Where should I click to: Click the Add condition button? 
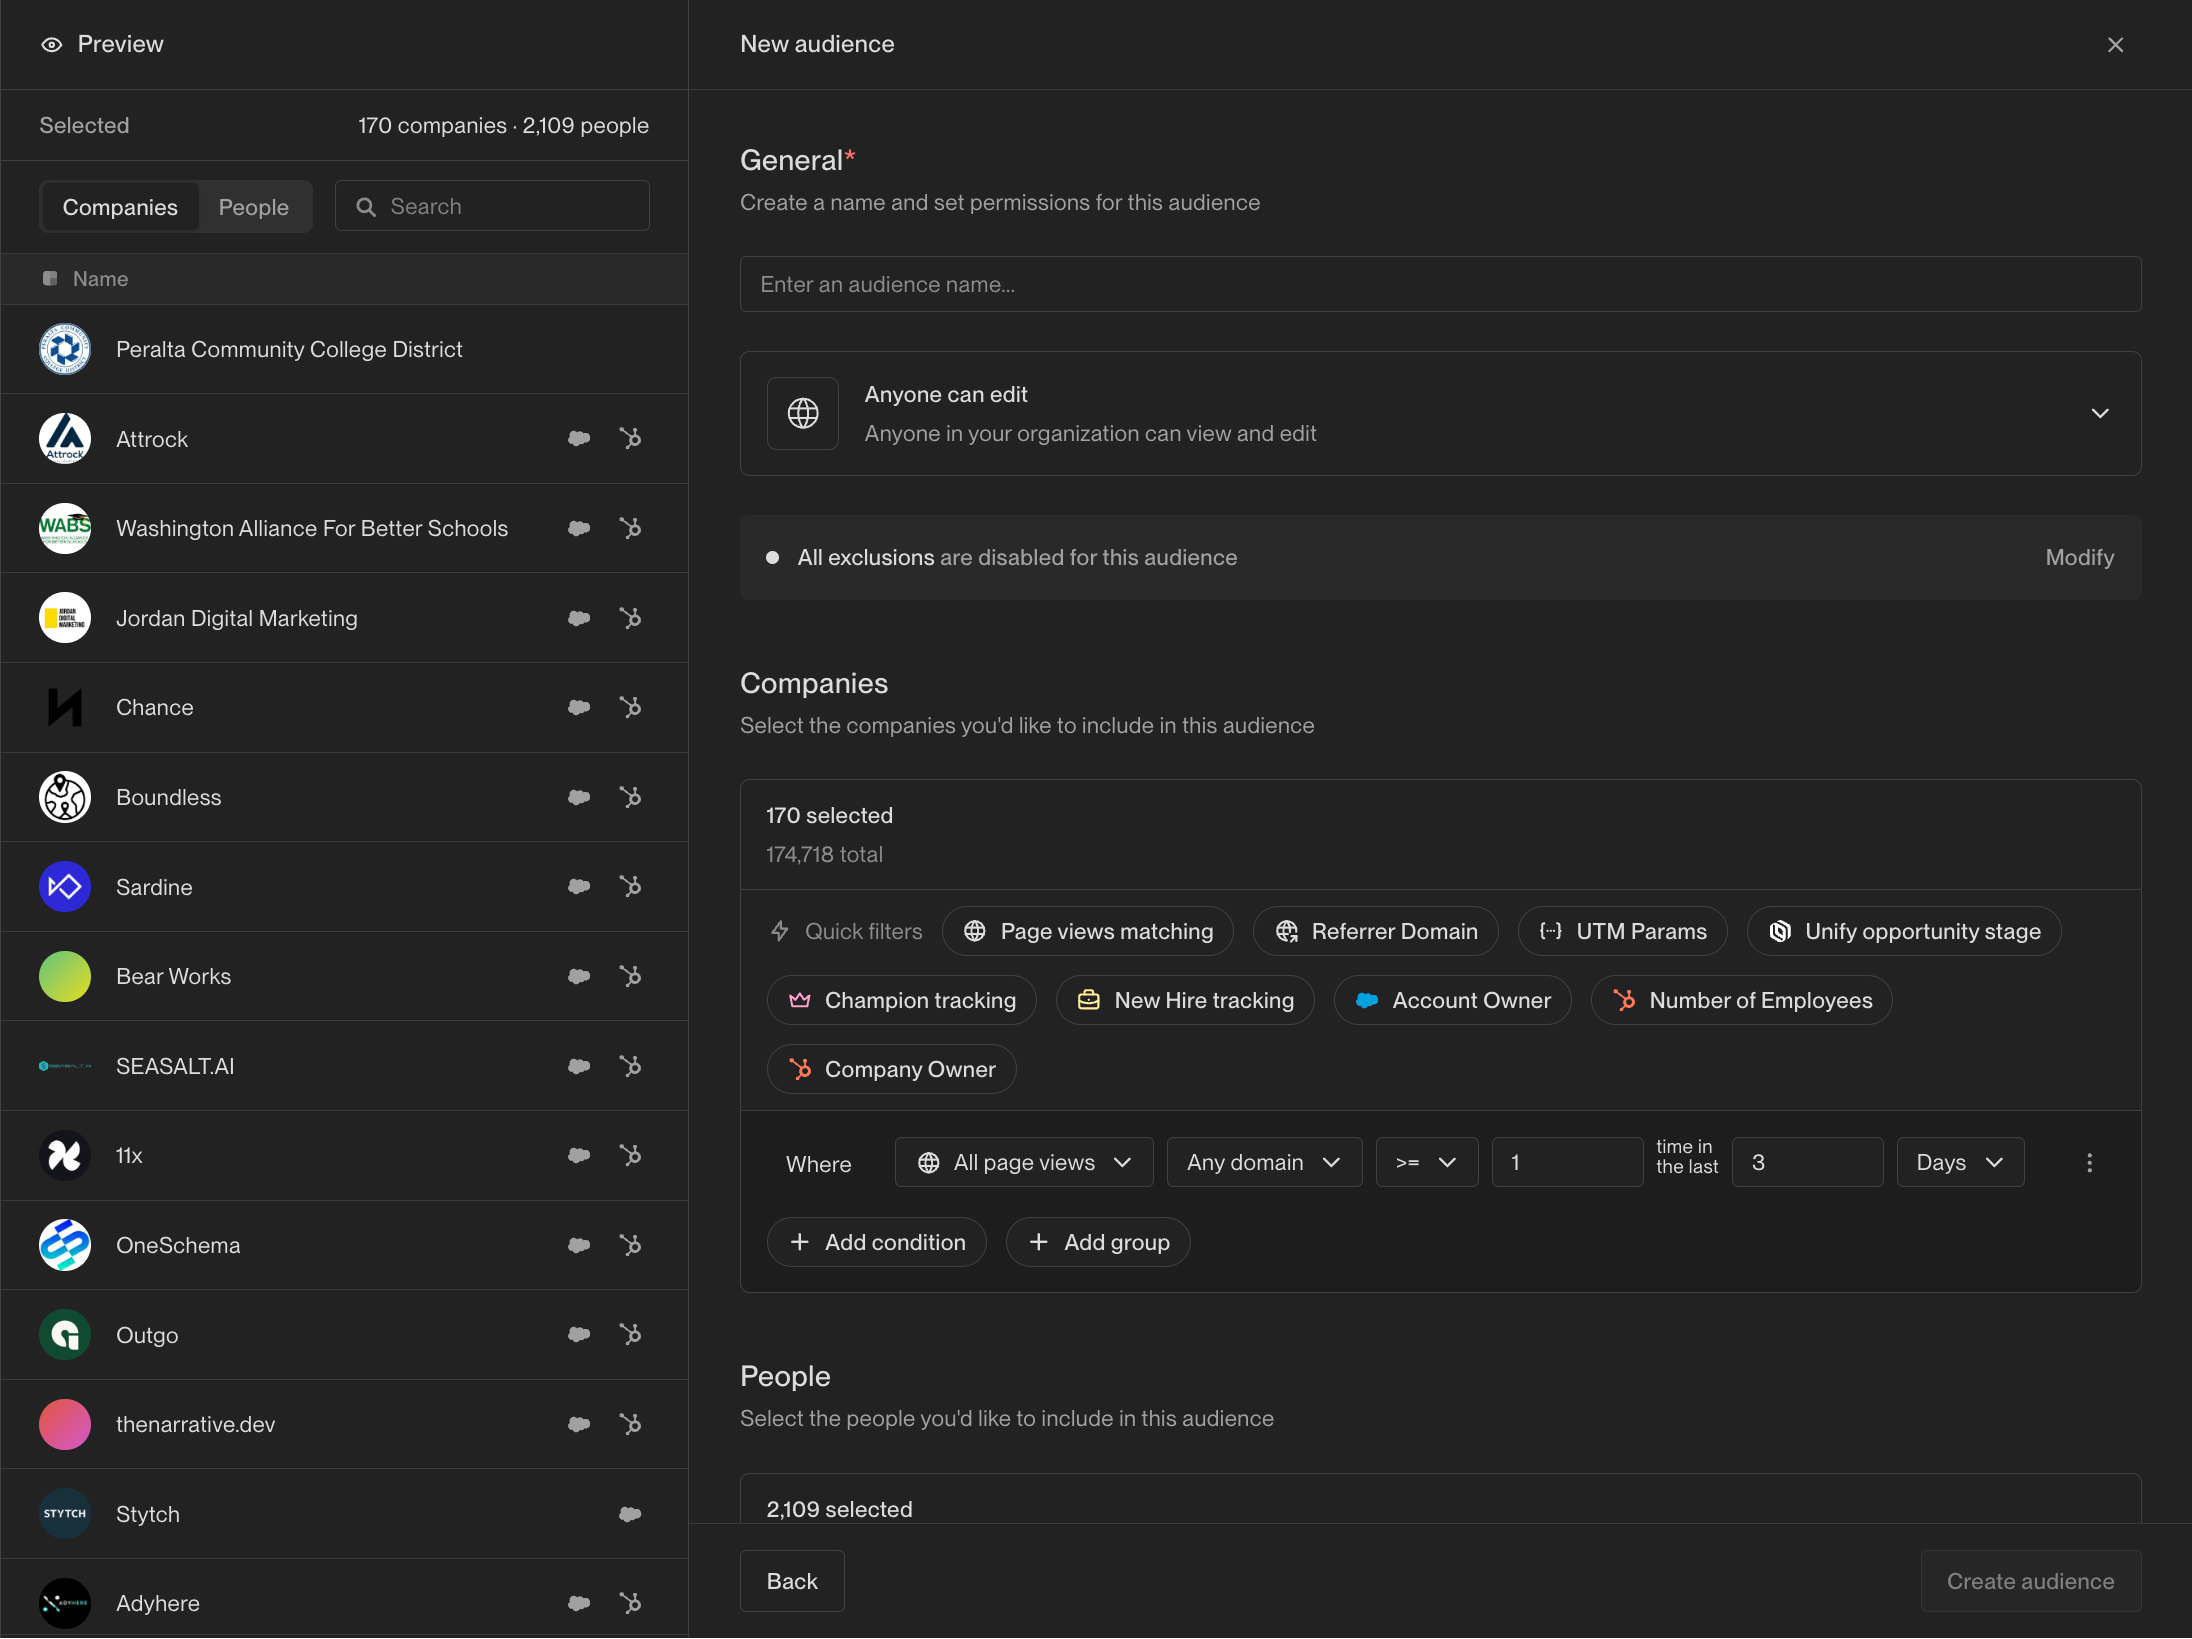(x=877, y=1242)
